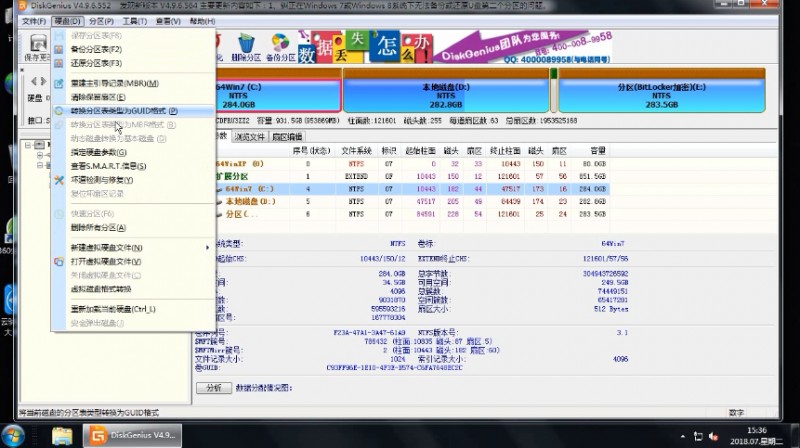Select 重建主引导记录(MBR) menu entry
Screen dimensions: 800x448
pyautogui.click(x=133, y=83)
